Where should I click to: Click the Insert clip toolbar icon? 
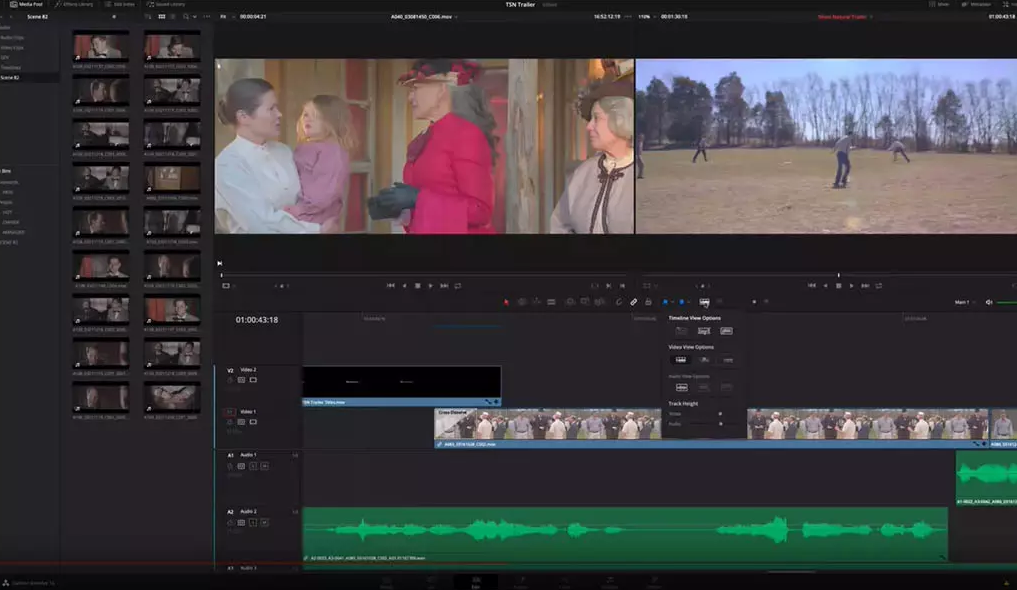(570, 302)
